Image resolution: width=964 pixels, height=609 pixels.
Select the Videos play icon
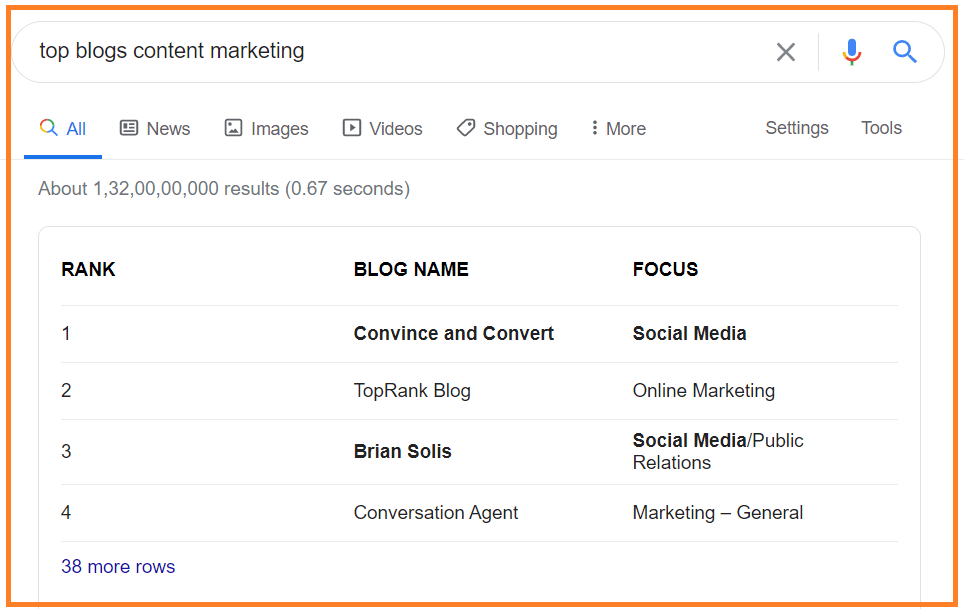click(x=352, y=128)
